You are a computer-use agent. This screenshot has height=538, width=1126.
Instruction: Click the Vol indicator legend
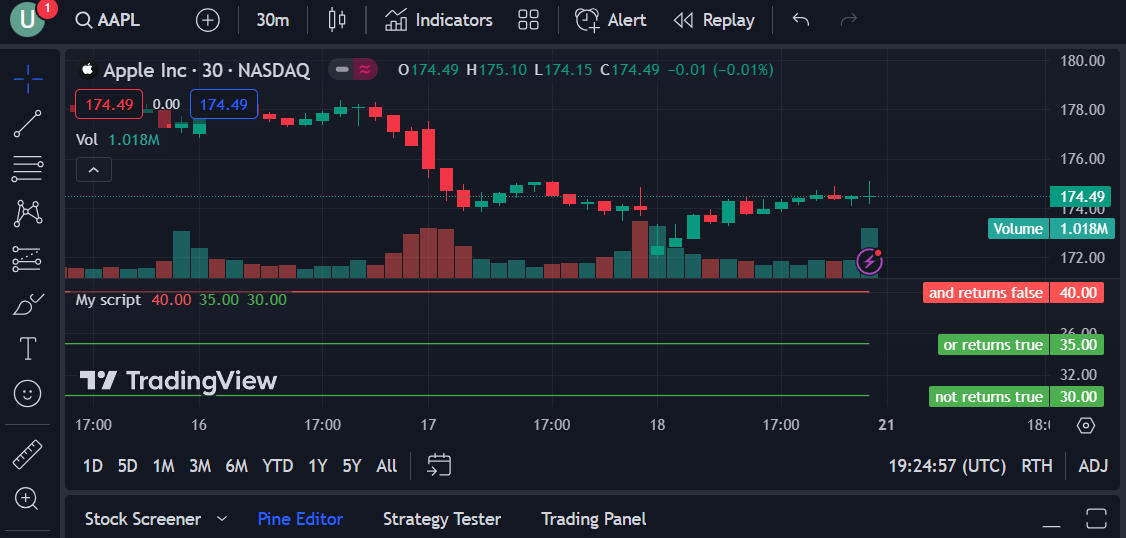pos(87,140)
